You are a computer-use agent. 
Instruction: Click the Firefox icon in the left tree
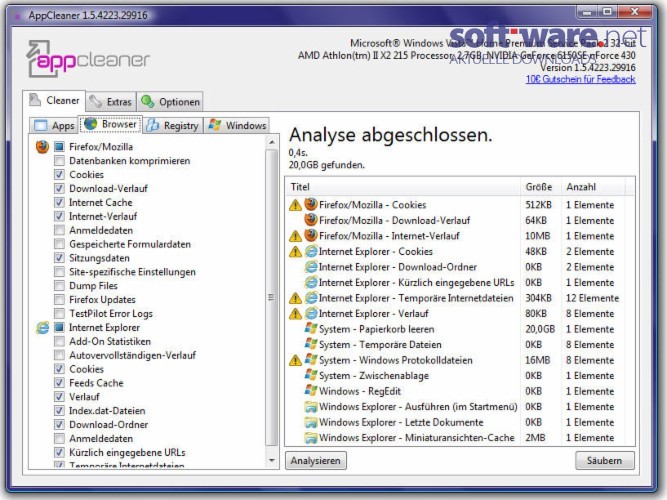tap(42, 147)
